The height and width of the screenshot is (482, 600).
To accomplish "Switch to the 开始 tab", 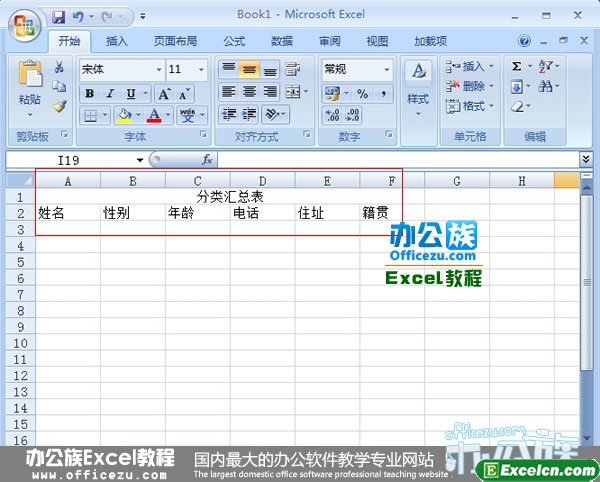I will [x=69, y=41].
